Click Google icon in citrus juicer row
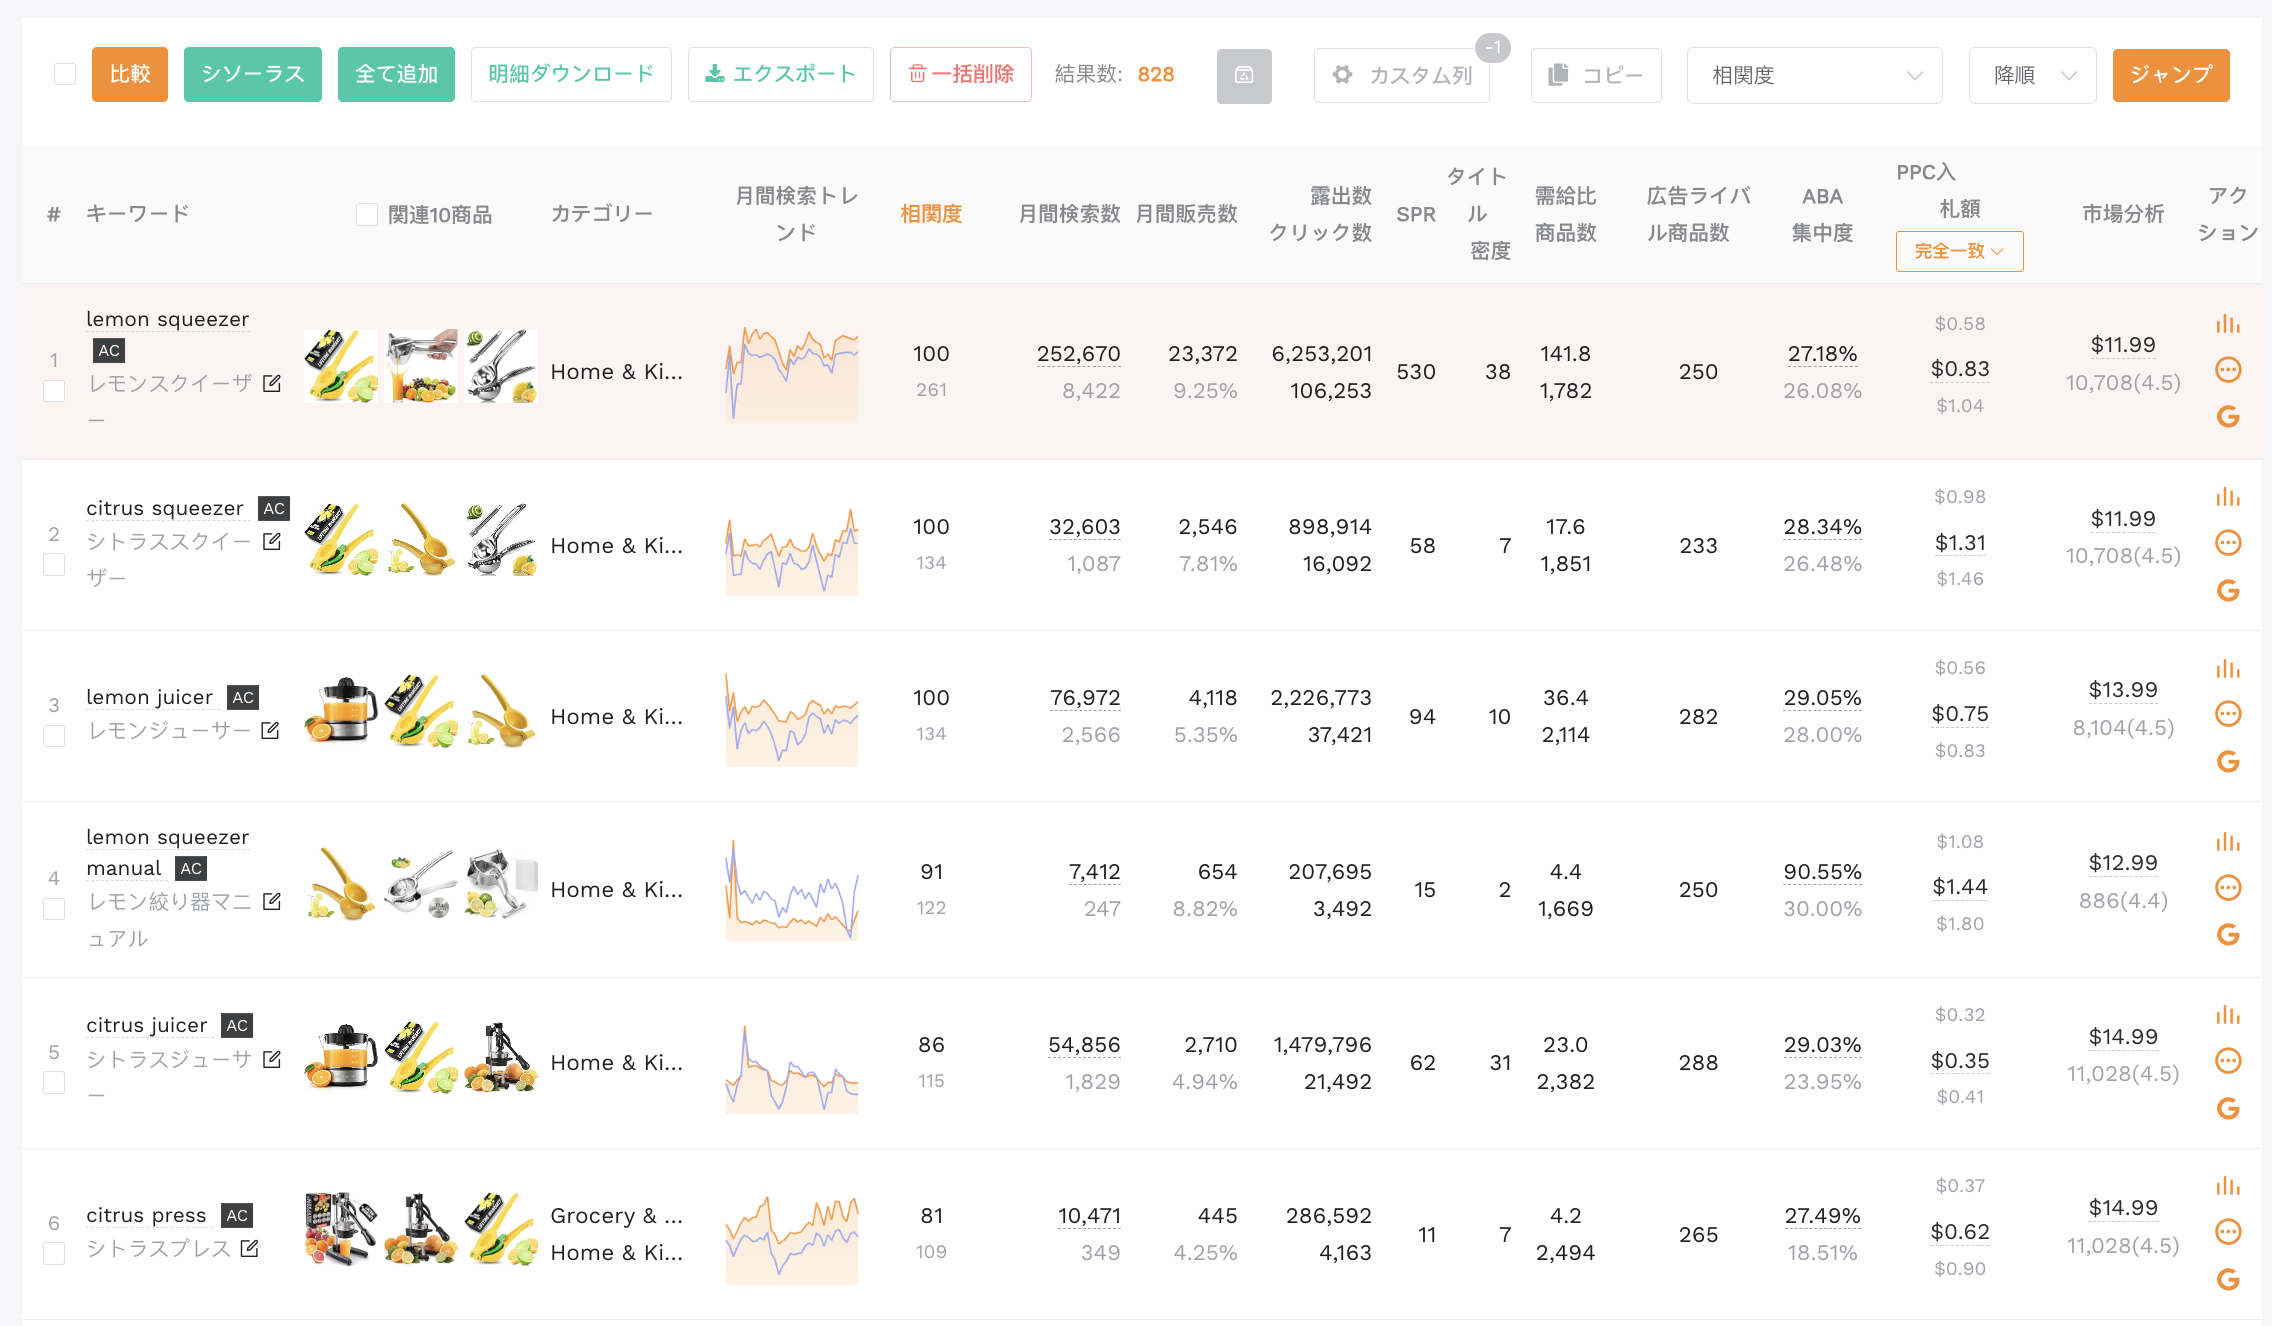The image size is (2272, 1326). point(2228,1108)
